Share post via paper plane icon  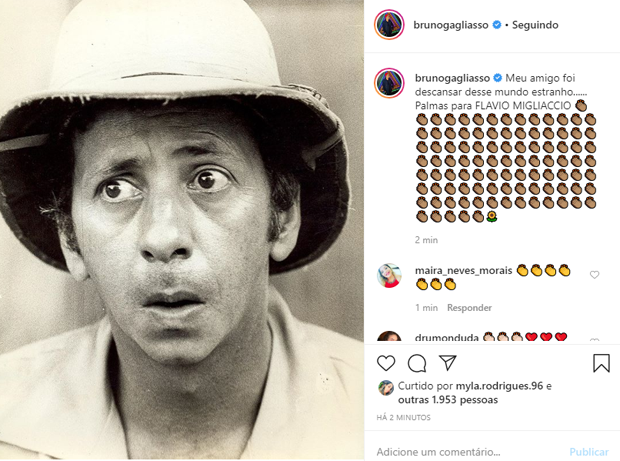(448, 363)
